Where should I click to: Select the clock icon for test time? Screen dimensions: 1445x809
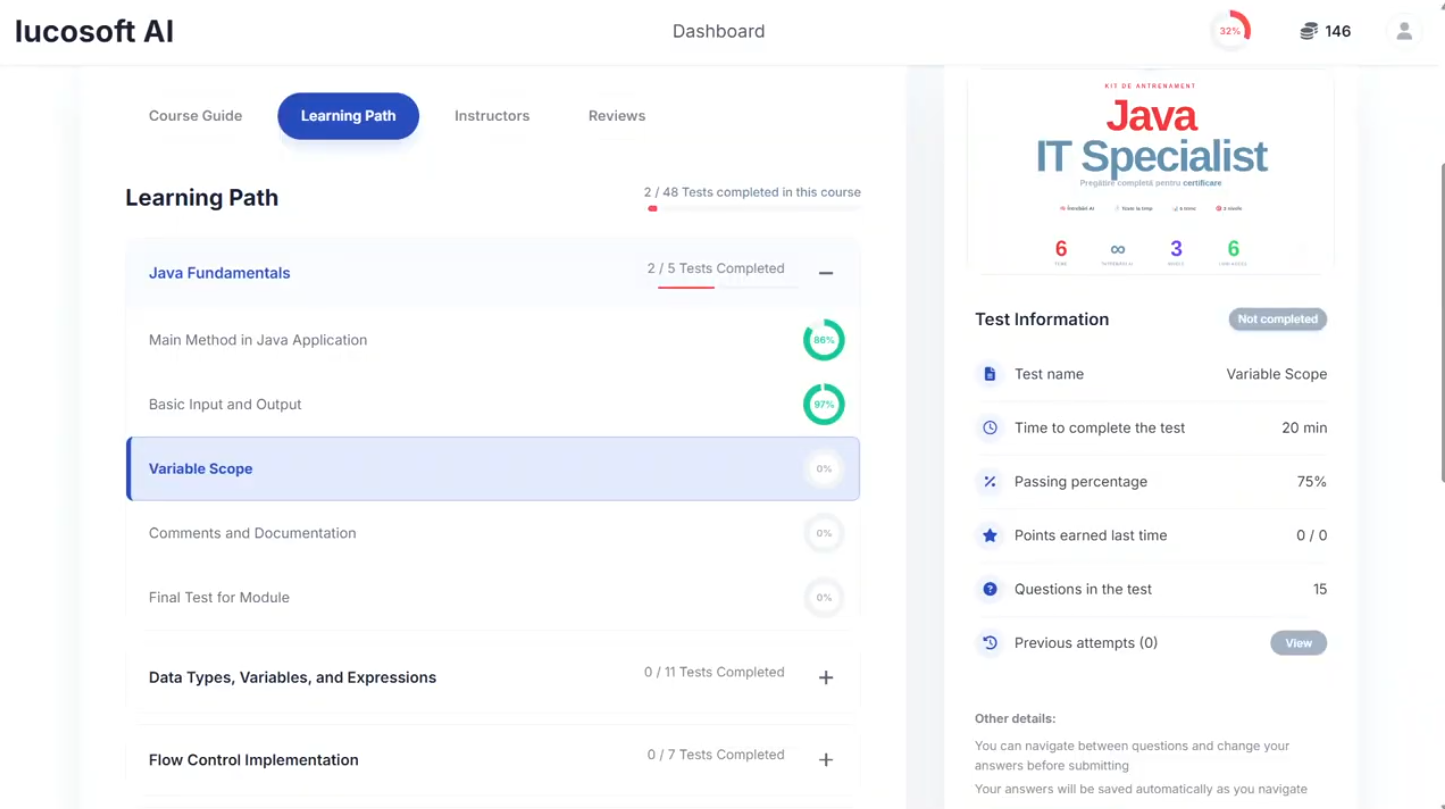989,427
